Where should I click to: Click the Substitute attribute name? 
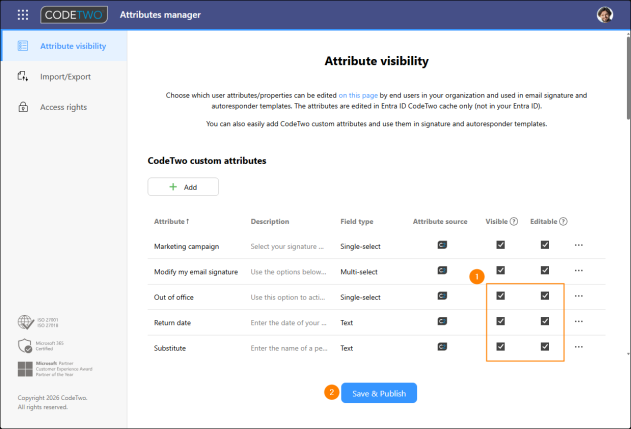click(x=170, y=348)
